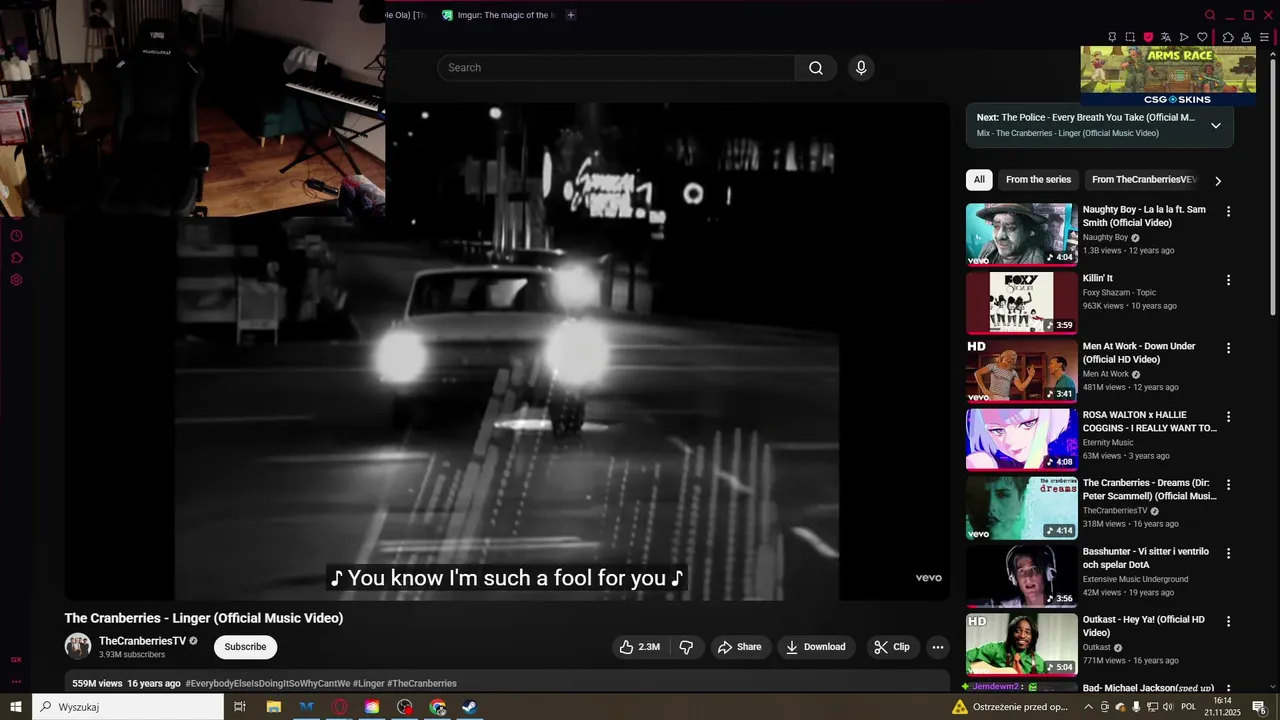Image resolution: width=1280 pixels, height=720 pixels.
Task: Open Steam from the taskbar
Action: click(469, 707)
